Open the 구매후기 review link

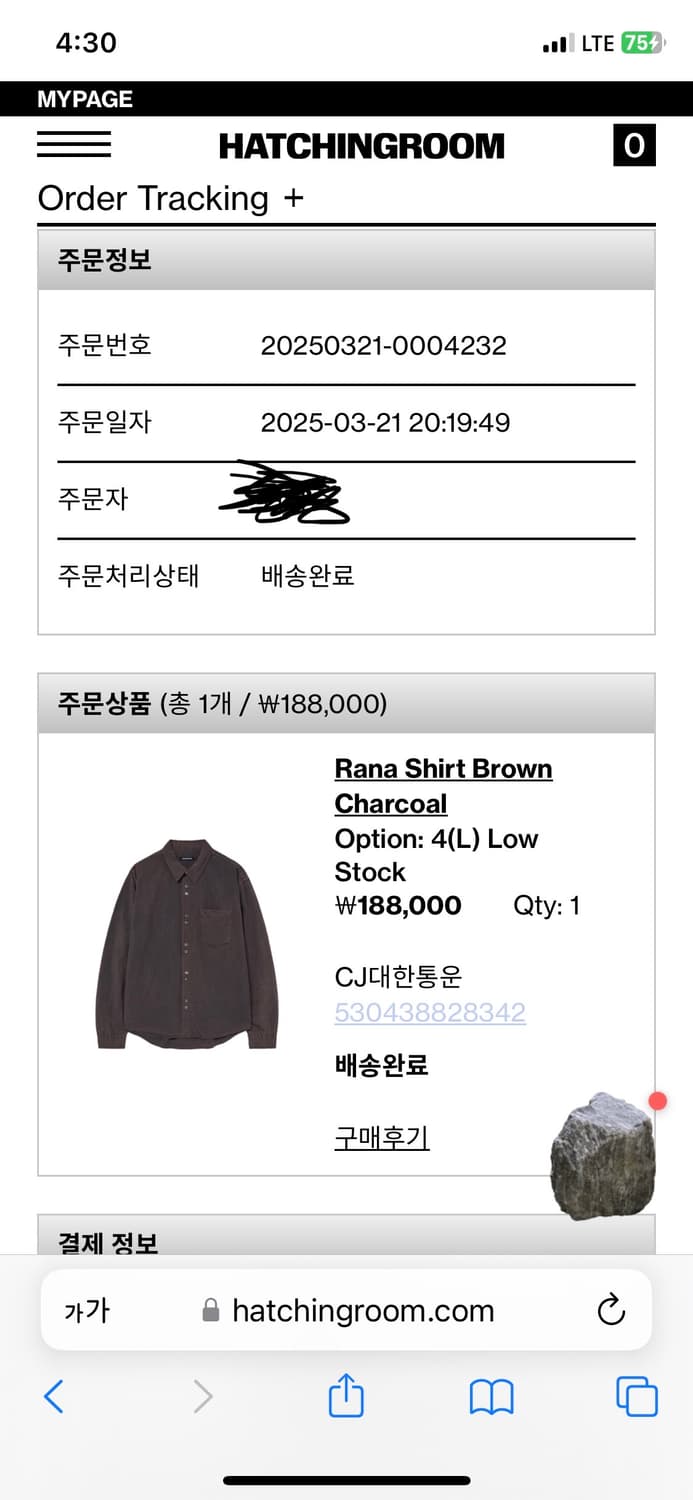click(382, 1137)
